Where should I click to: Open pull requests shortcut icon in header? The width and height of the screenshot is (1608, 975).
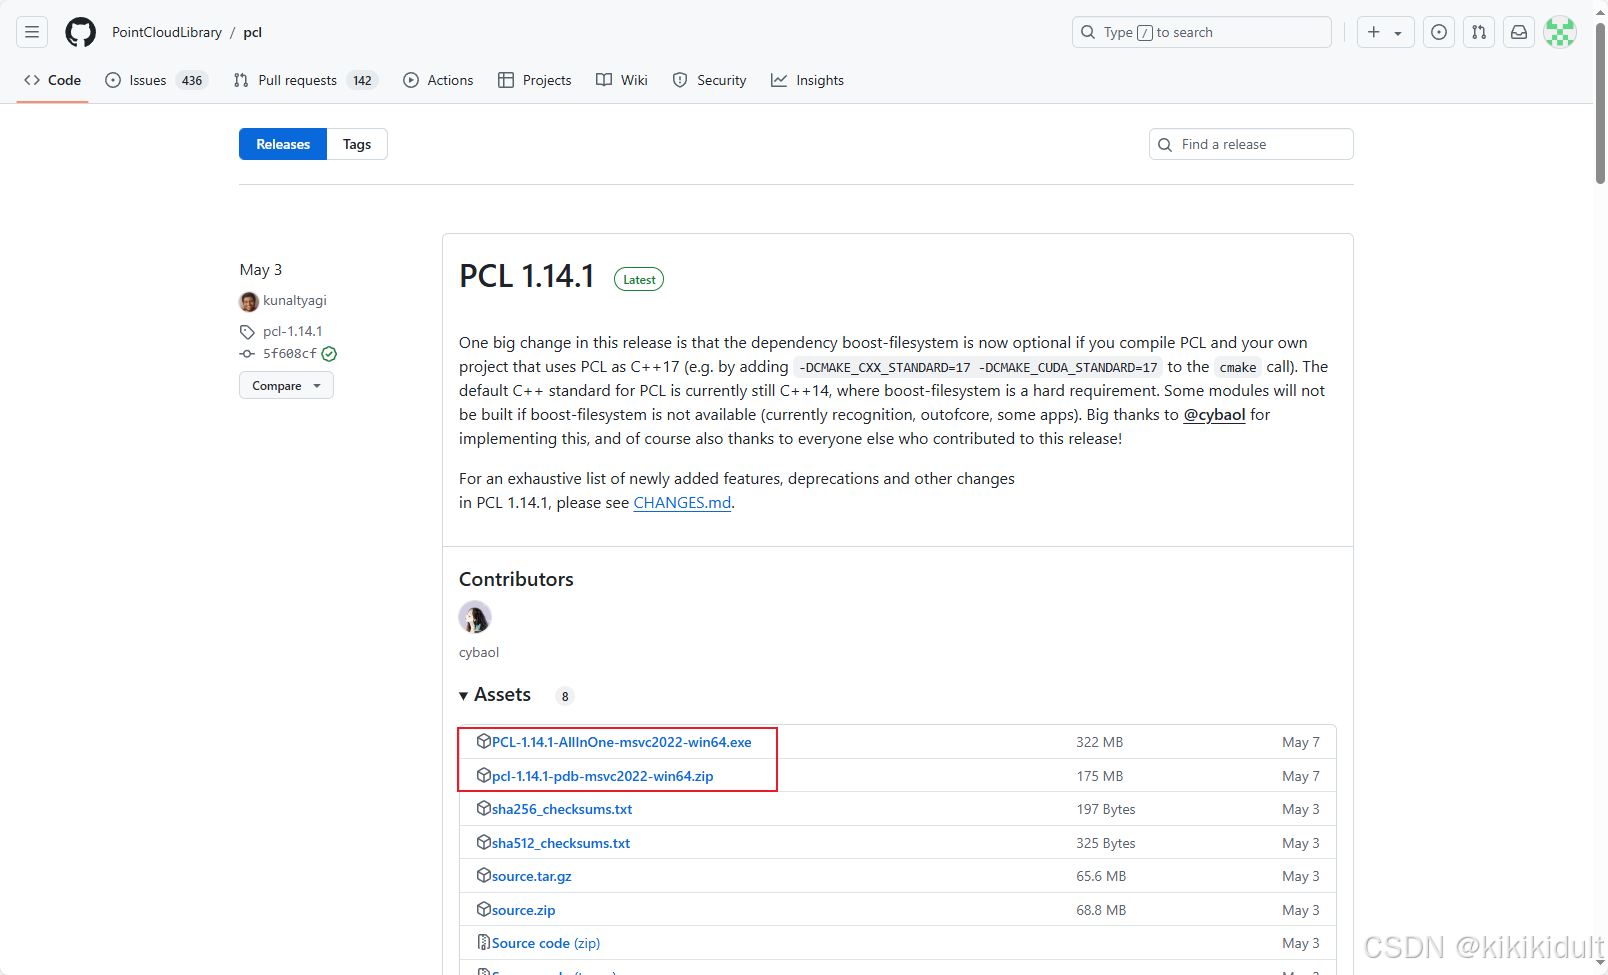(1479, 32)
